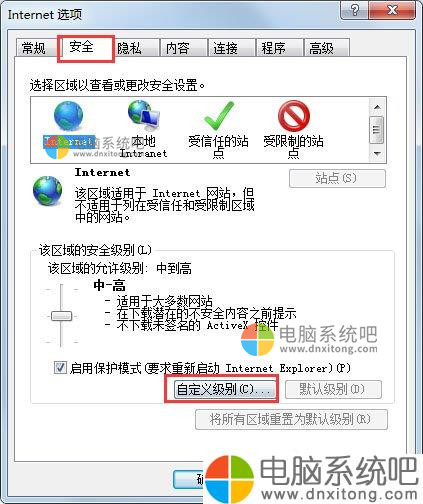The height and width of the screenshot is (504, 423).
Task: Click the 将所有区域重置为默认级别 button
Action: [x=291, y=419]
